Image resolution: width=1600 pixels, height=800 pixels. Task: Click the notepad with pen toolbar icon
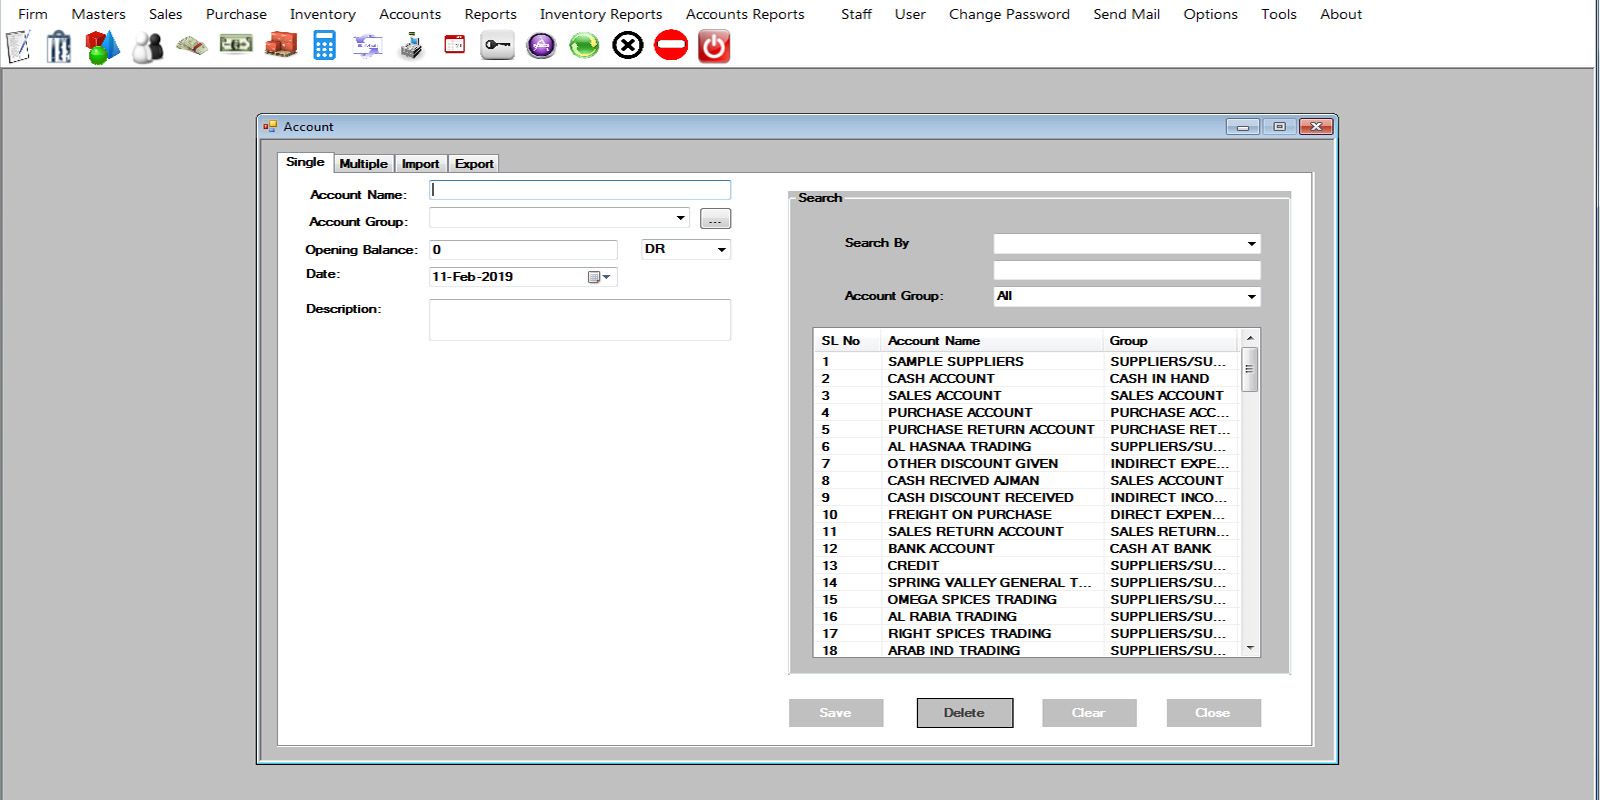click(19, 46)
